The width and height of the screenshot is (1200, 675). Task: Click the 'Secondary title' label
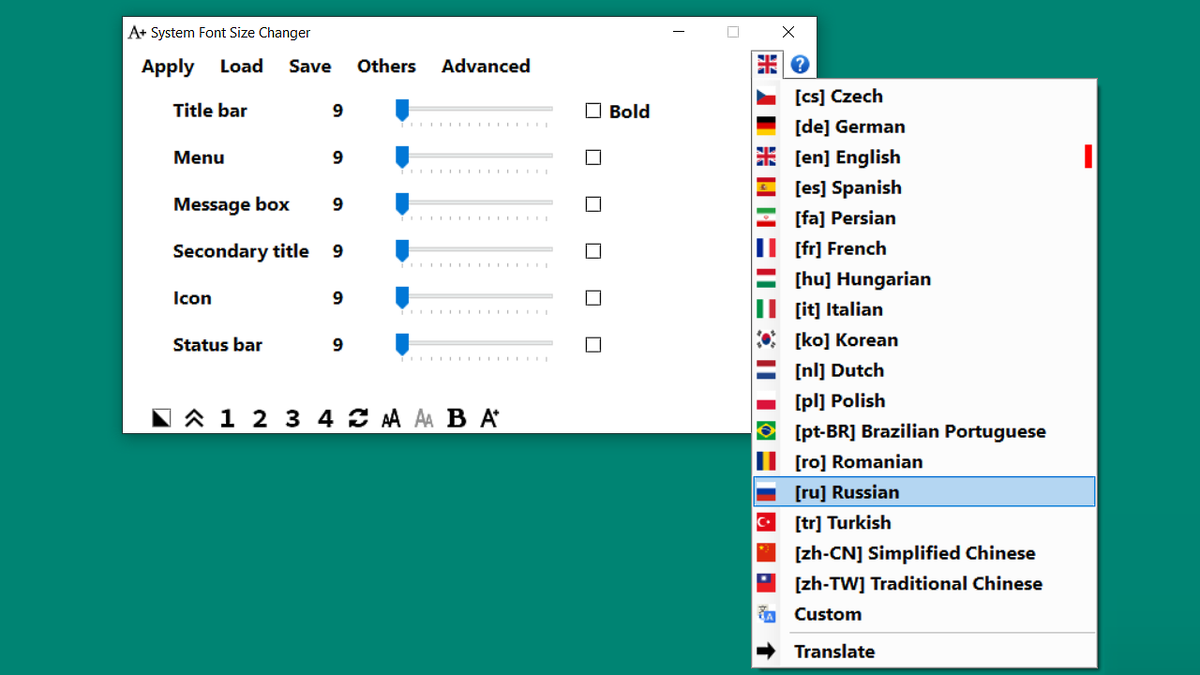241,251
